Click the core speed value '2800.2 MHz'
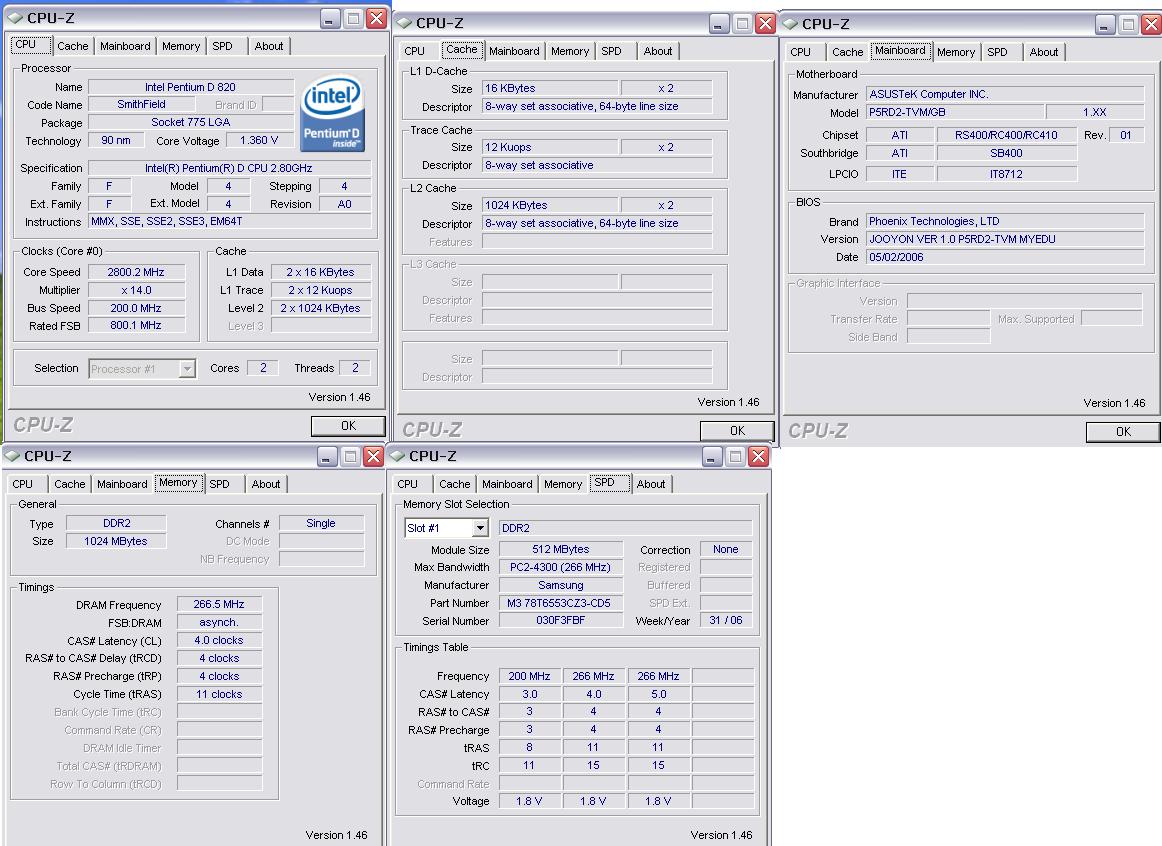This screenshot has width=1162, height=846. 136,272
